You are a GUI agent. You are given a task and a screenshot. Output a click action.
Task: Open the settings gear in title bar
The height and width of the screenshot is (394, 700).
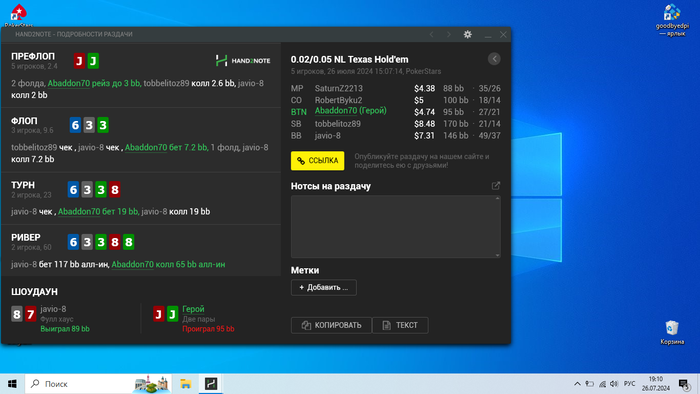click(467, 34)
